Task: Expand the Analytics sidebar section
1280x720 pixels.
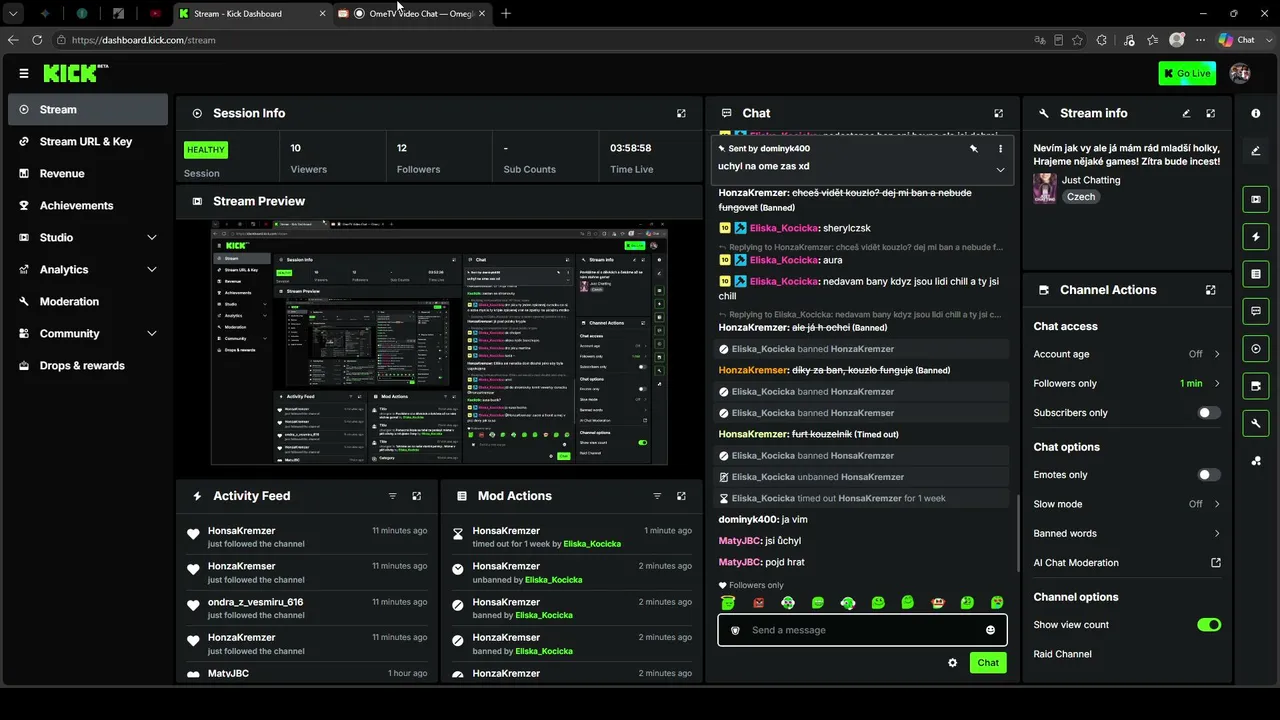Action: 152,270
